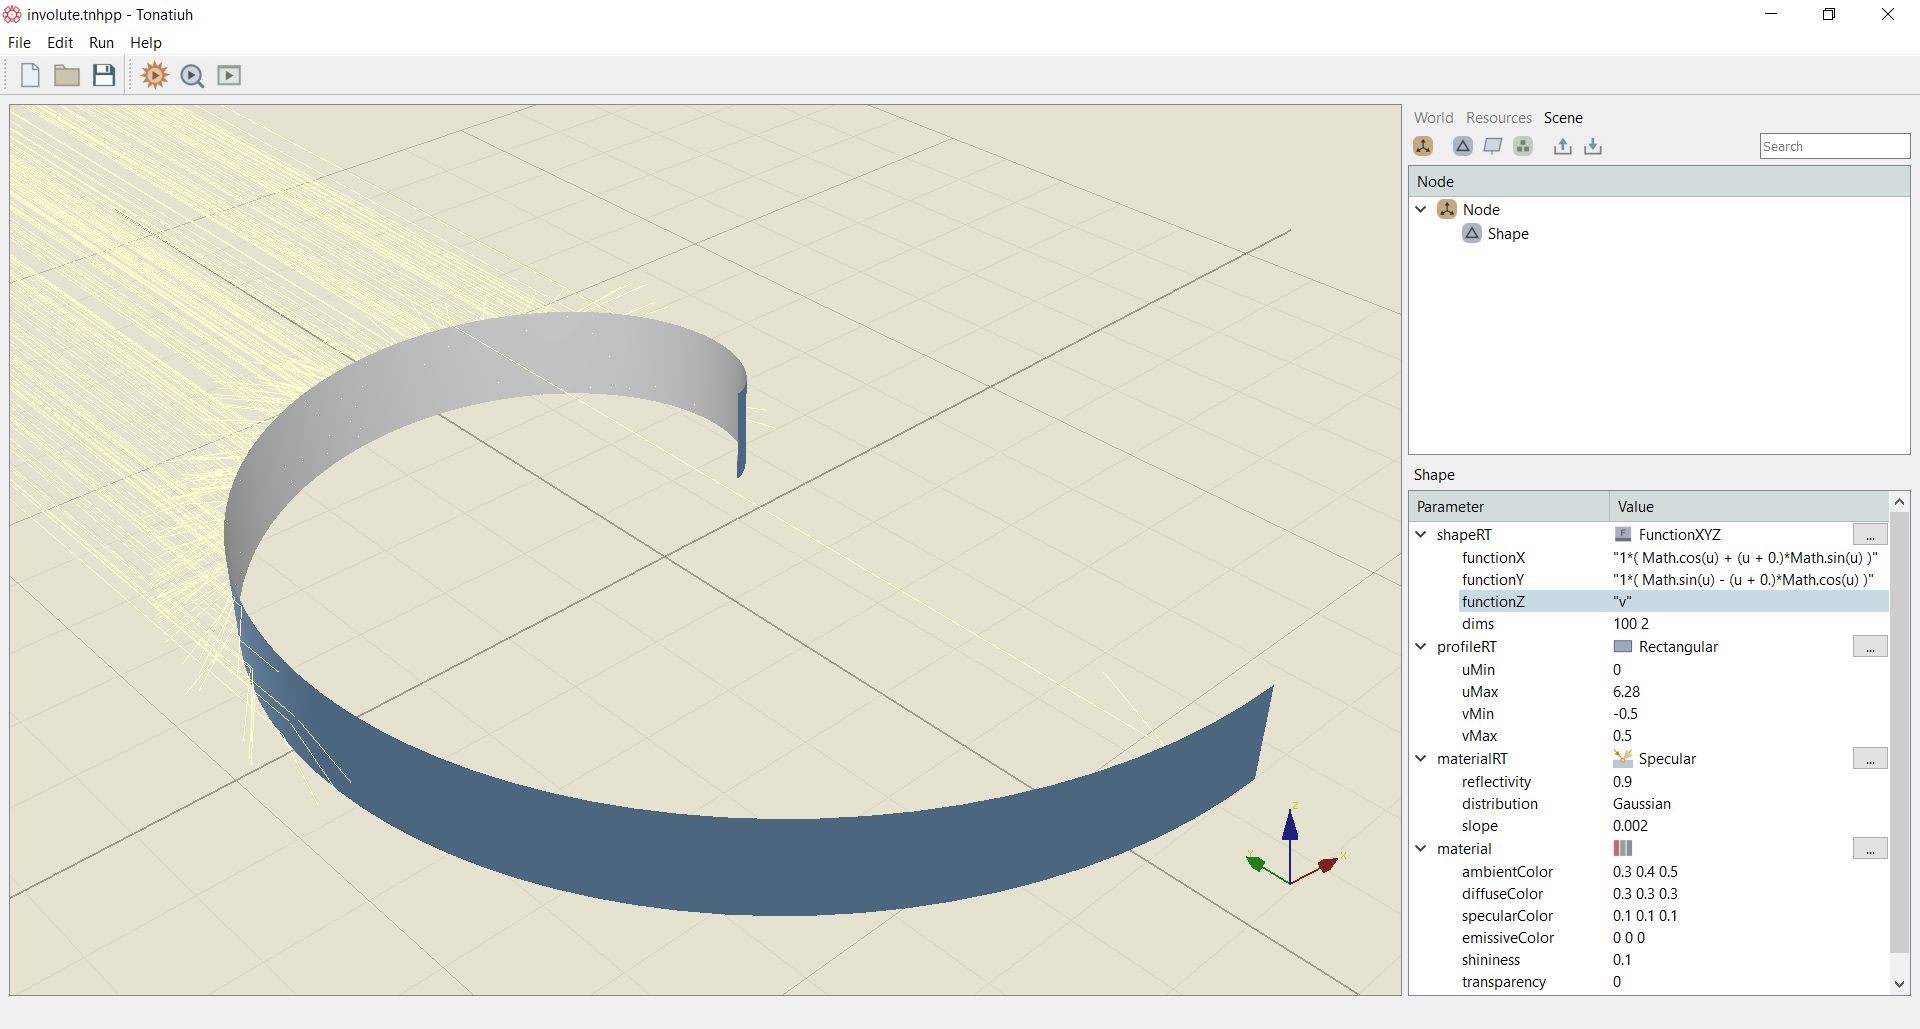Image resolution: width=1920 pixels, height=1029 pixels.
Task: Click the ellipsis button for profileRT
Action: pos(1869,646)
